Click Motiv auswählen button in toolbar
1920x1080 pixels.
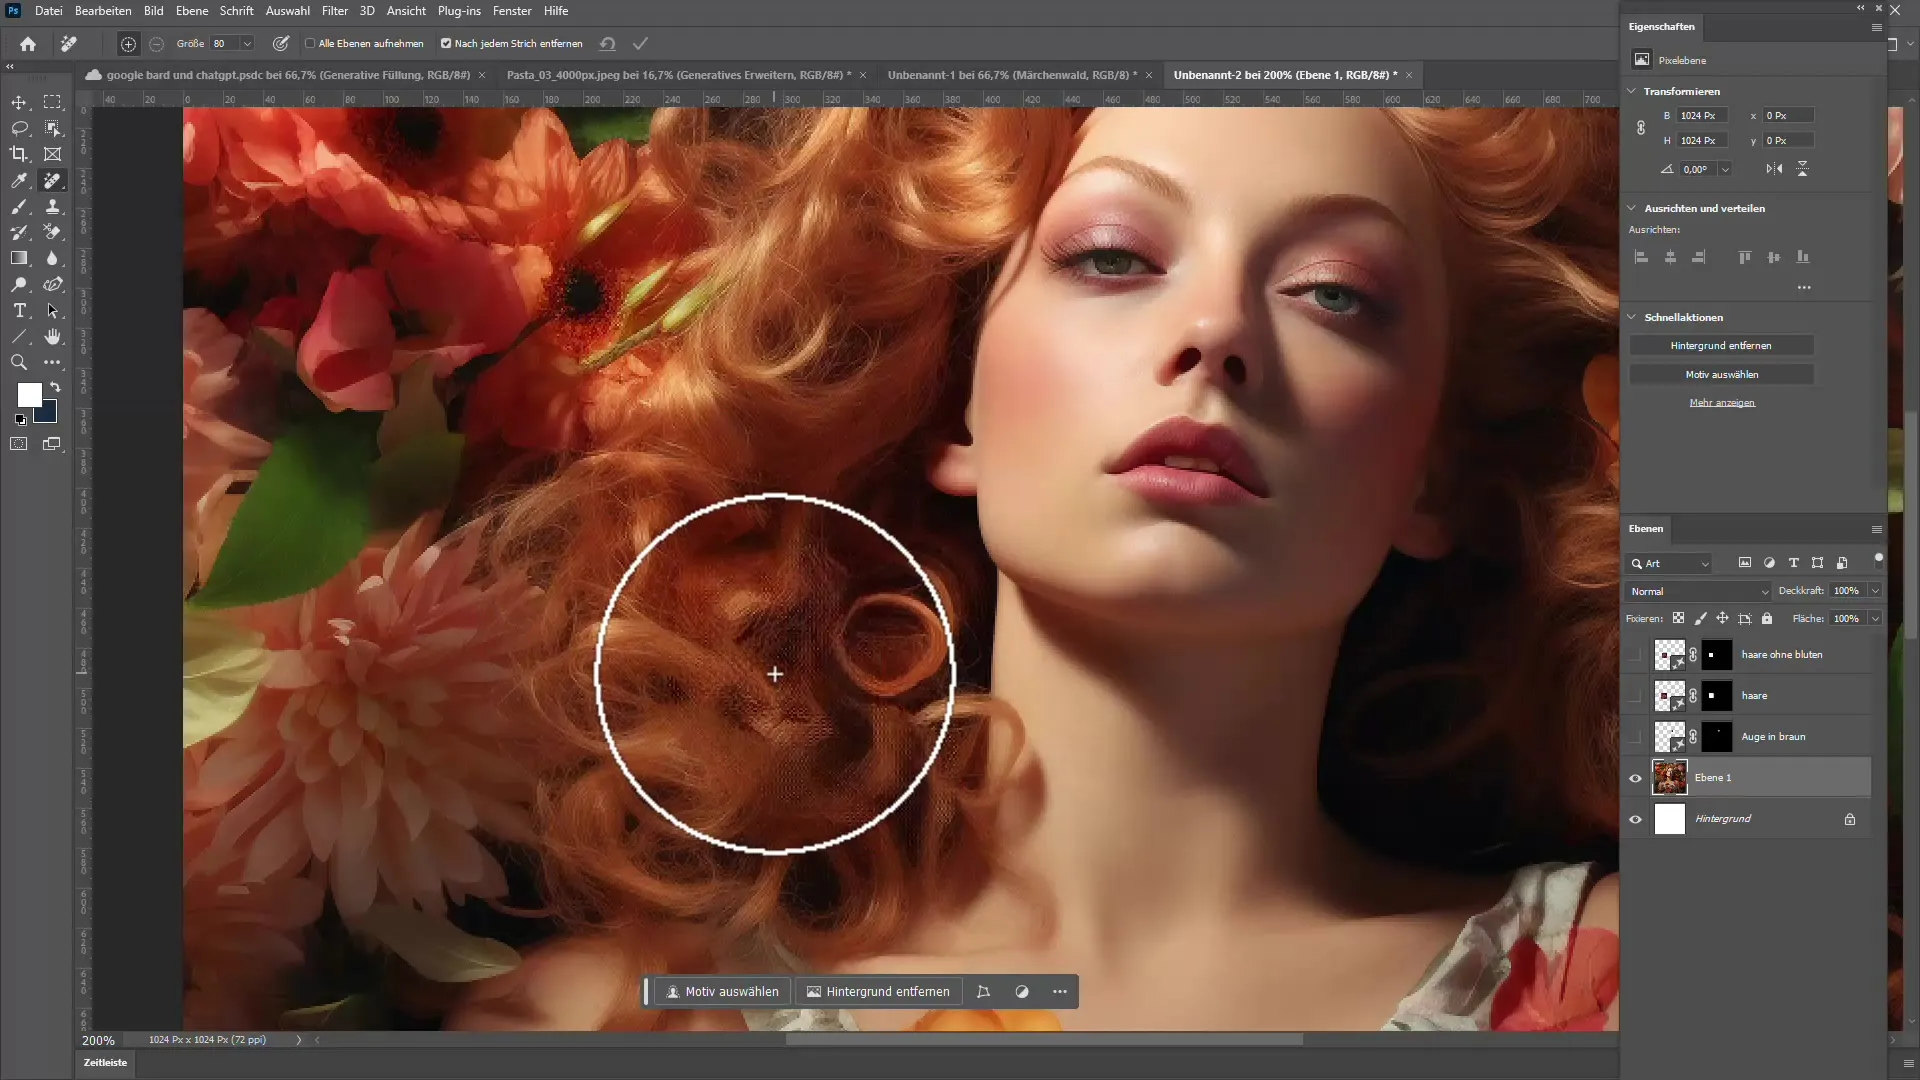723,990
